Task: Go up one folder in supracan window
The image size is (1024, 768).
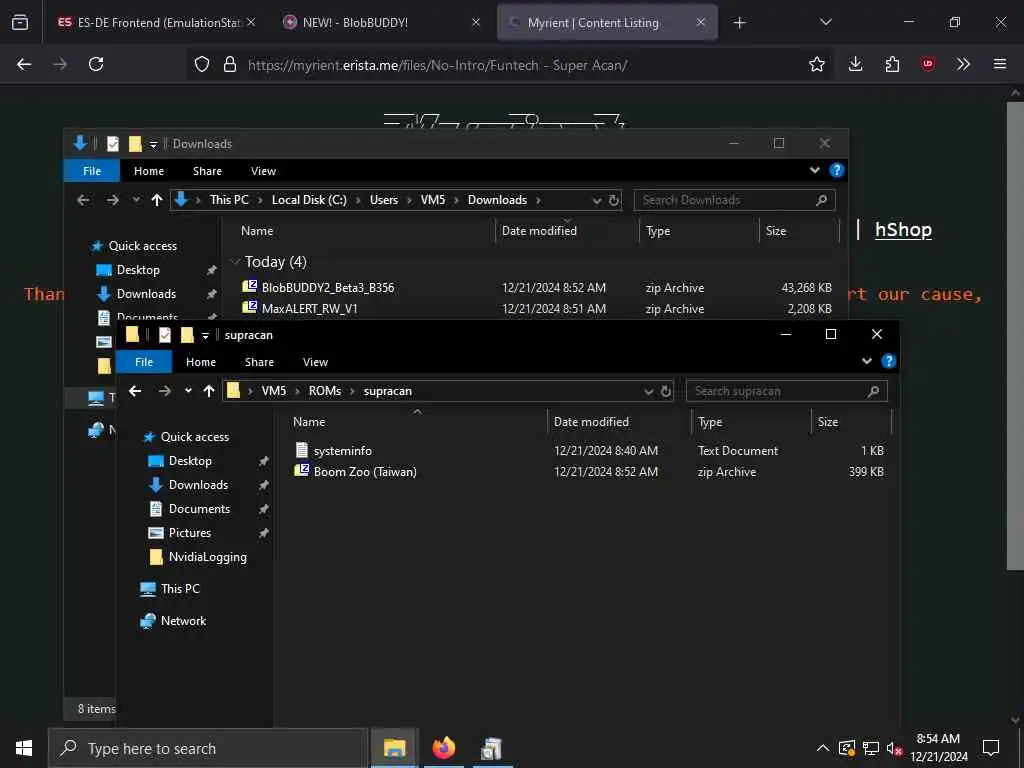Action: tap(209, 391)
